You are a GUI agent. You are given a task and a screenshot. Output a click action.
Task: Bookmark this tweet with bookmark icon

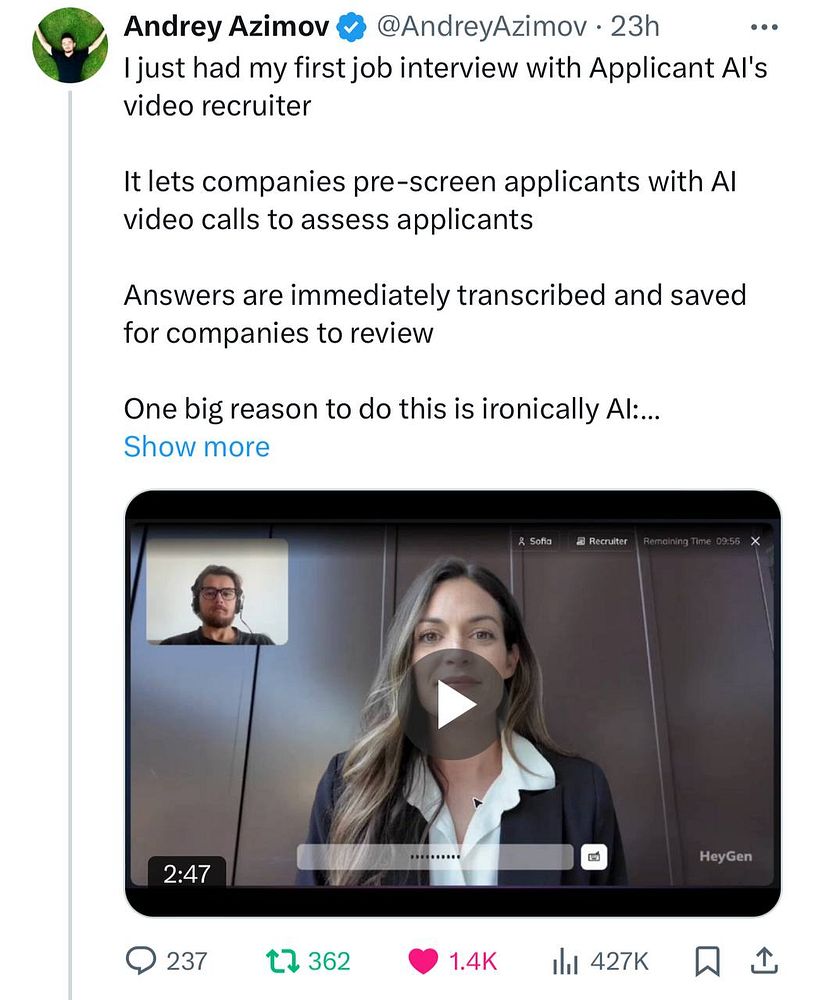(707, 961)
